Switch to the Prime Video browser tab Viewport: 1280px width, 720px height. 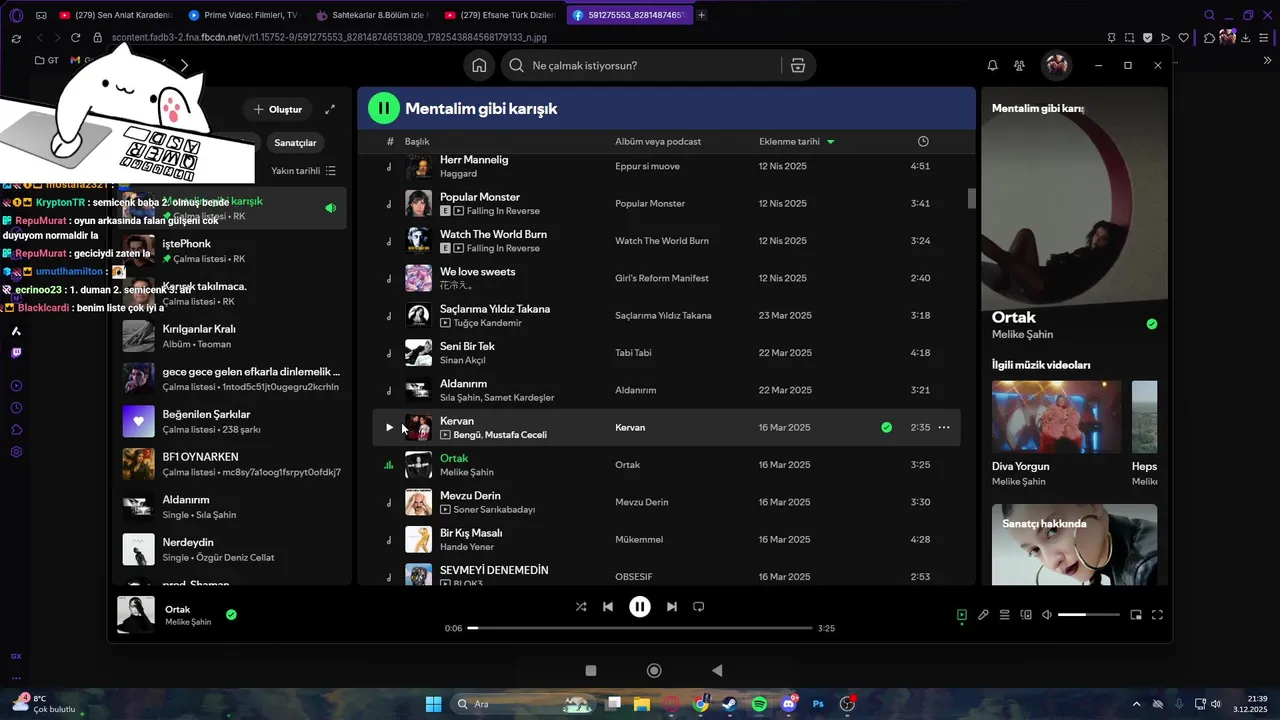pos(242,15)
